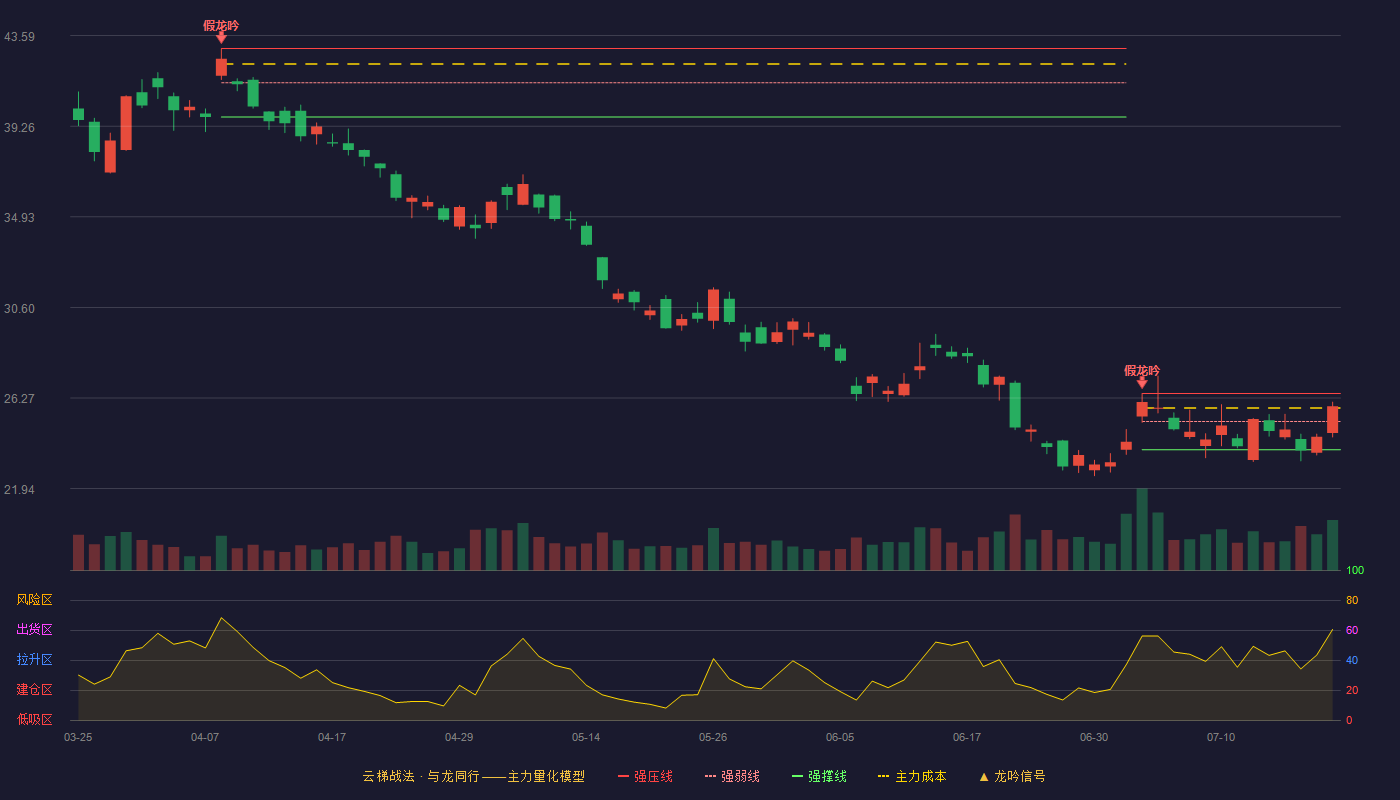Hide the 强弱线 series via legend label
1400x800 pixels.
click(740, 776)
